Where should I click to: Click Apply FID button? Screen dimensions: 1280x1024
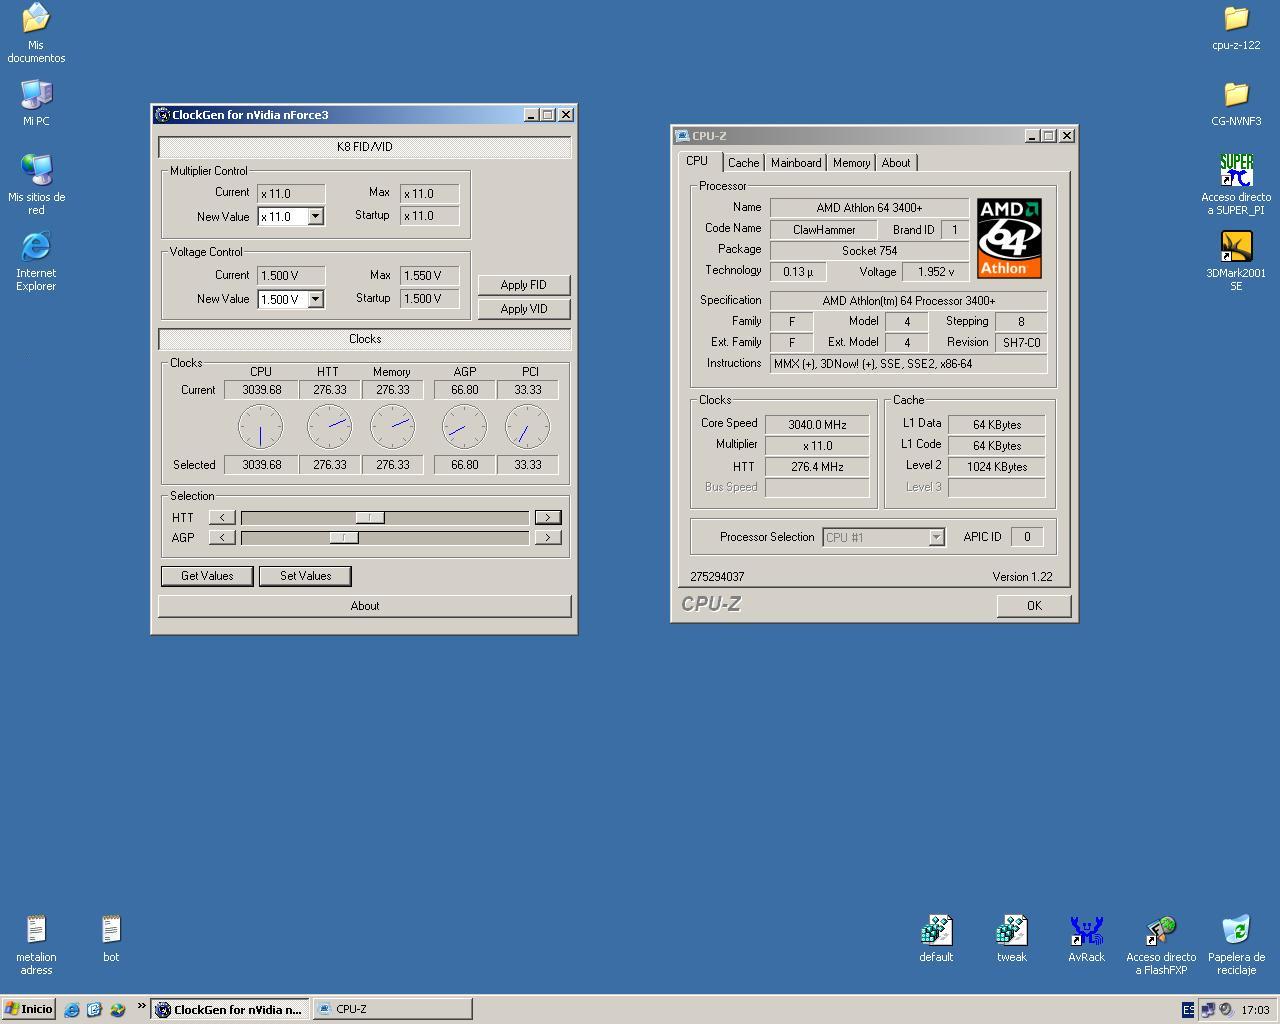[x=524, y=285]
